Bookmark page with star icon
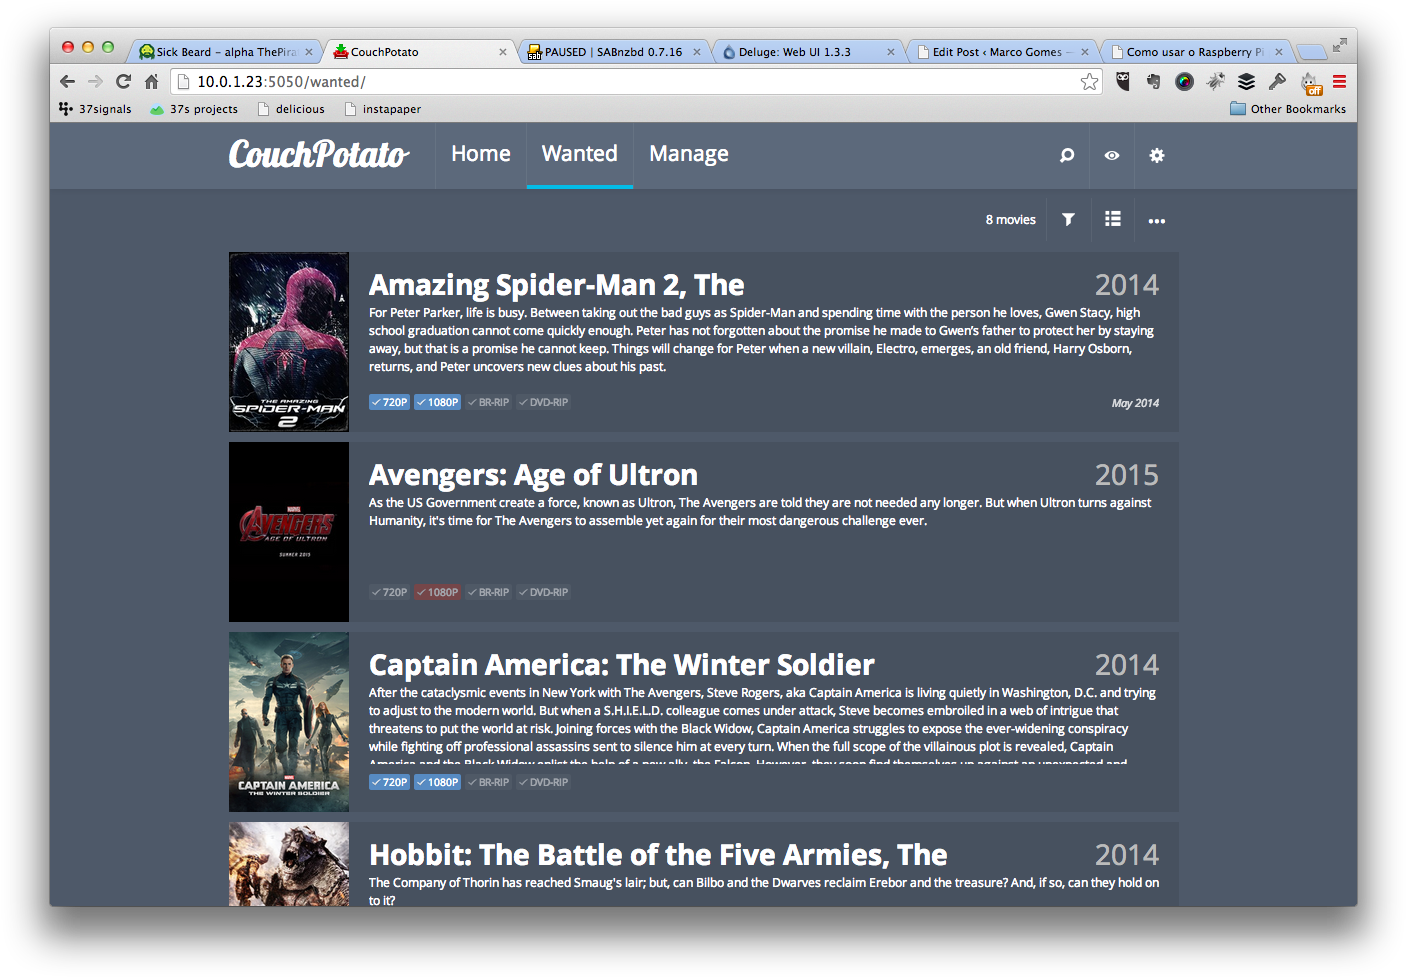This screenshot has height=977, width=1406. click(1089, 82)
